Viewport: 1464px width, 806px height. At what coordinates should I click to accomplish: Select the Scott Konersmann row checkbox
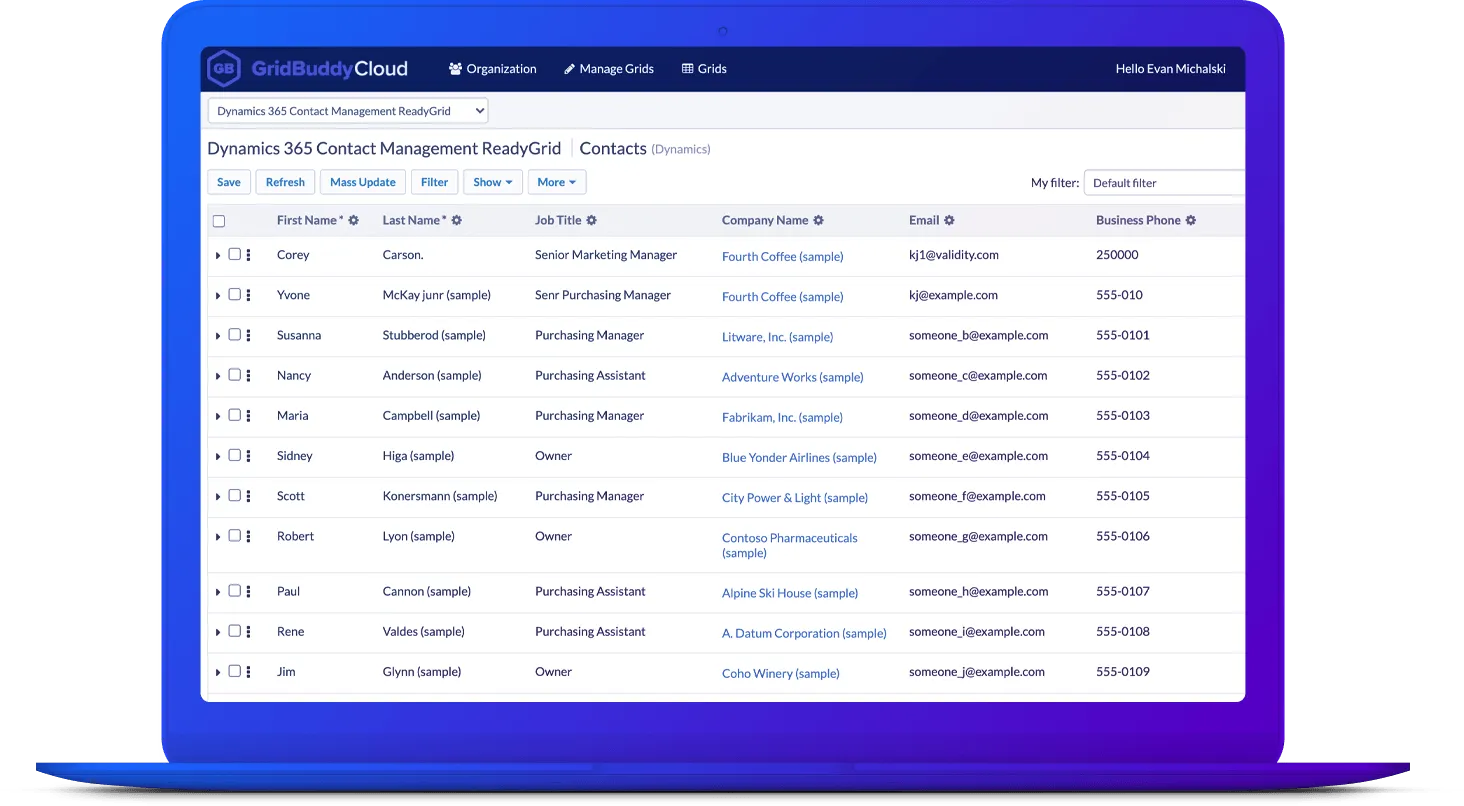point(234,495)
